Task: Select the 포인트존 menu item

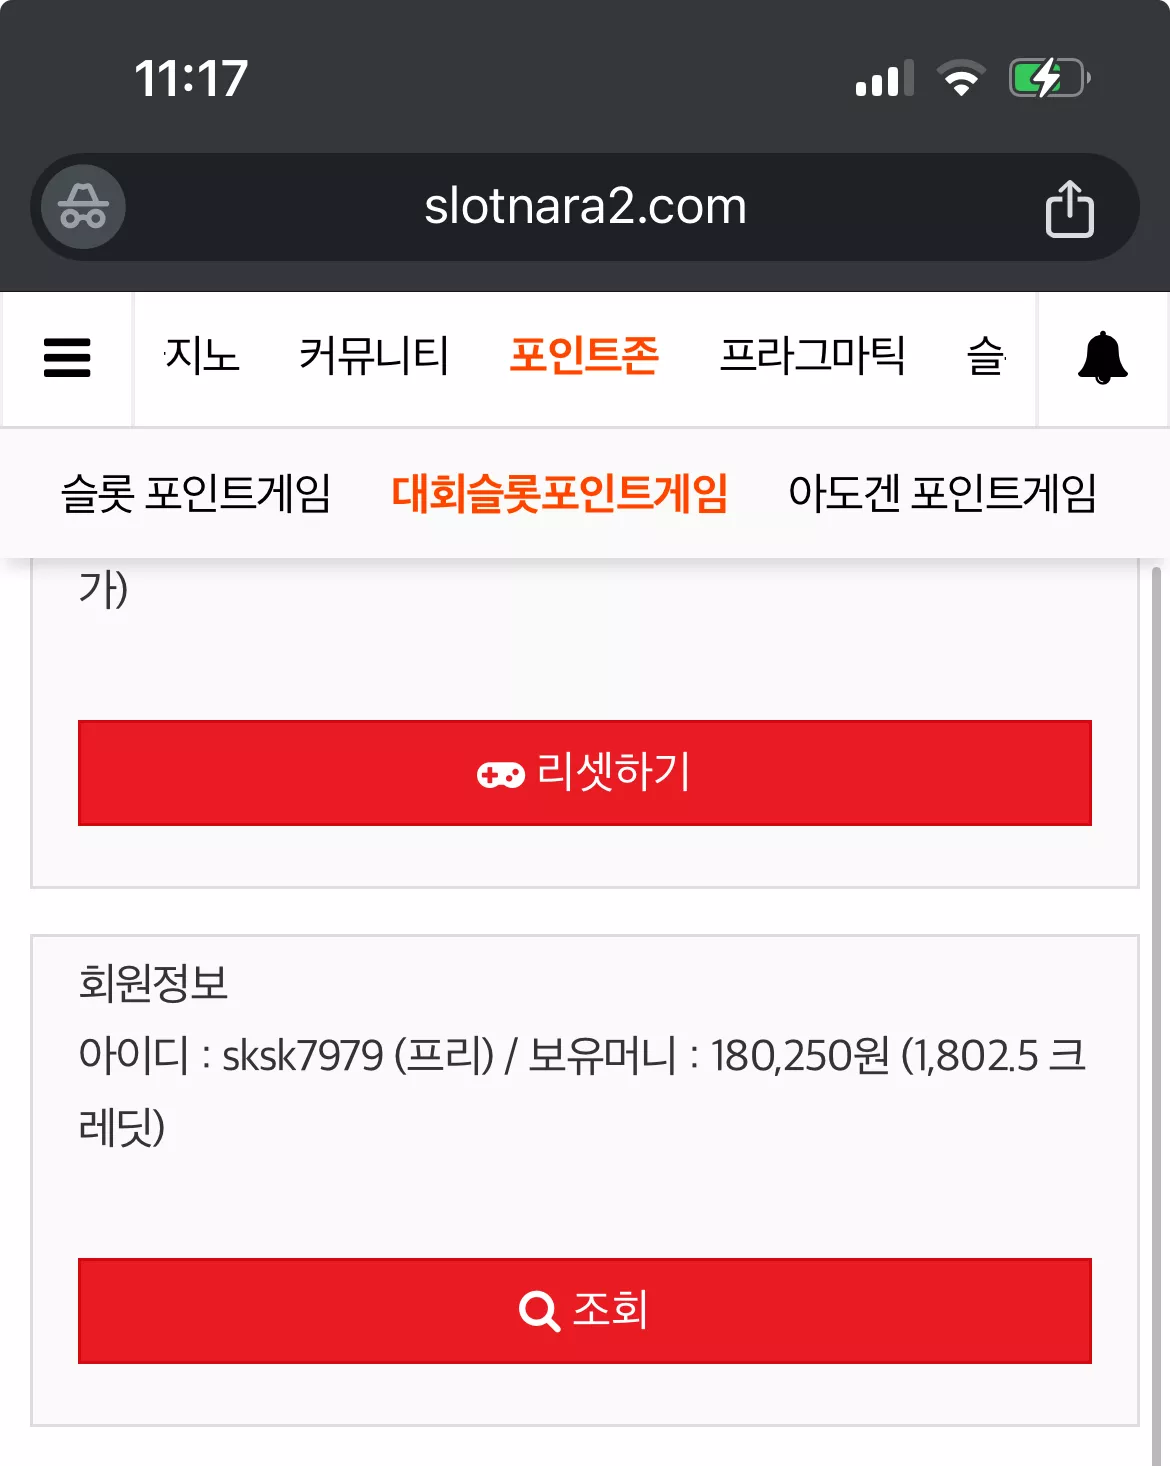Action: (584, 356)
